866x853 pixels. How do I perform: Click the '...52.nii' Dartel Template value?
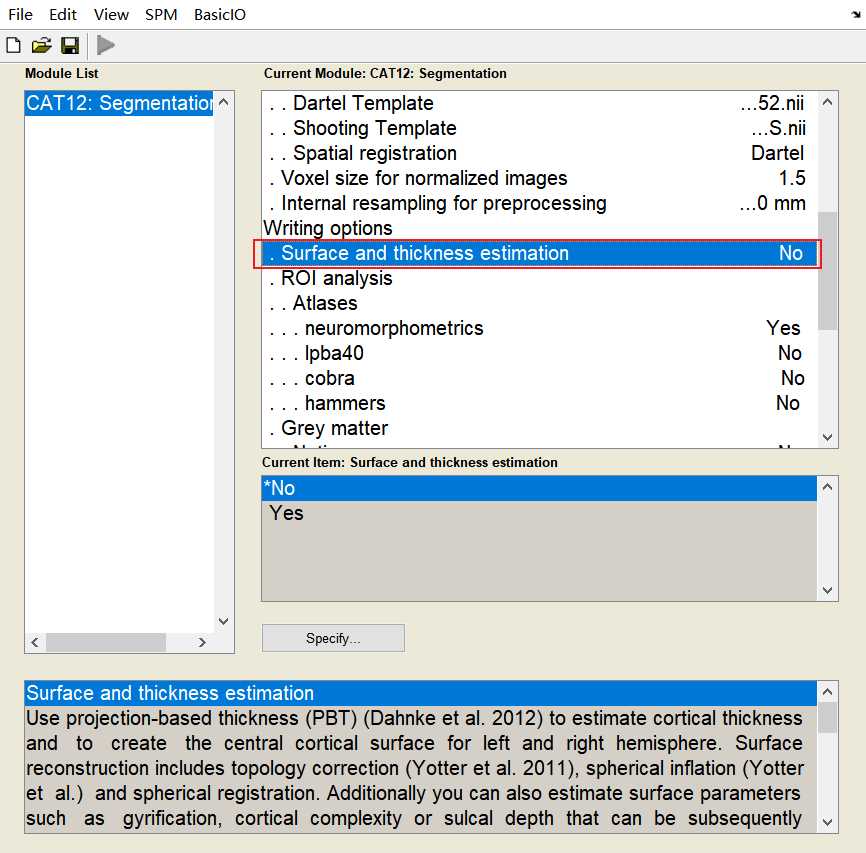(x=773, y=103)
